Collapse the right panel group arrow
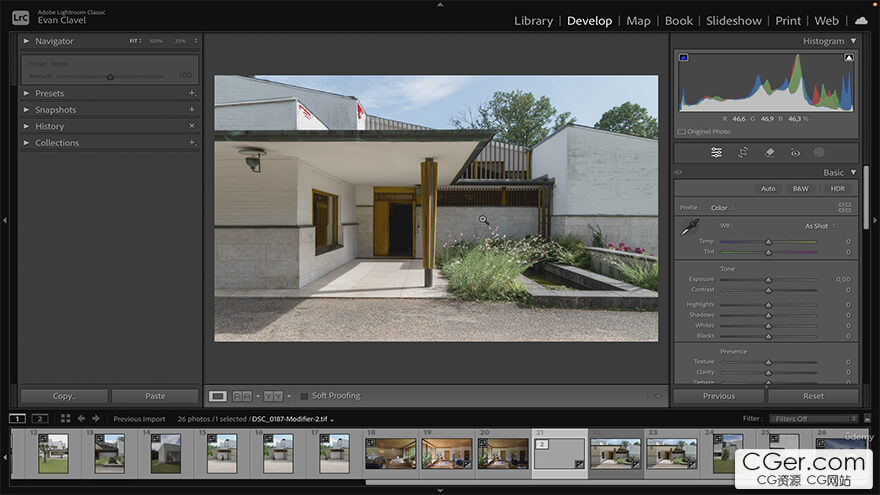 [875, 221]
